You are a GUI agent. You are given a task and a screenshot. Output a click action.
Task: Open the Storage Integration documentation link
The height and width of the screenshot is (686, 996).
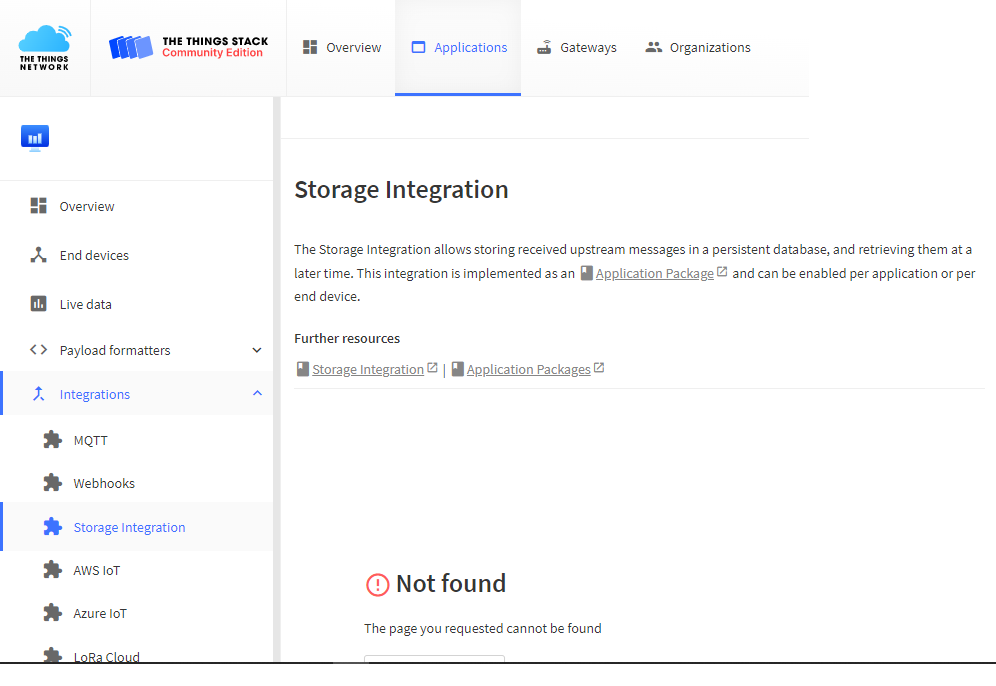coord(367,369)
